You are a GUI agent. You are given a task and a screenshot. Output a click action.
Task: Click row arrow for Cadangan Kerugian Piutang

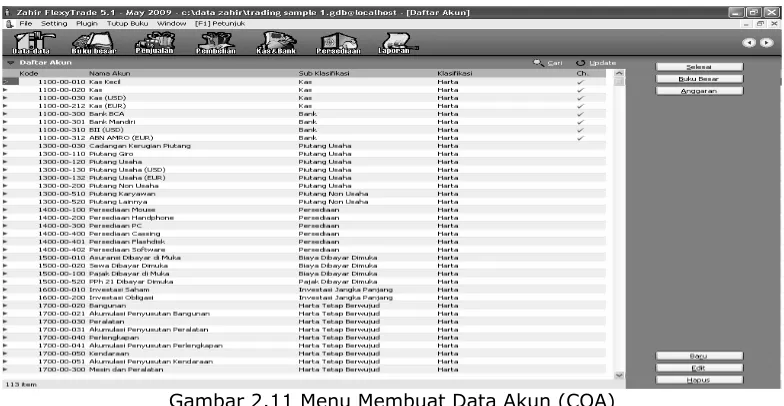[6, 146]
